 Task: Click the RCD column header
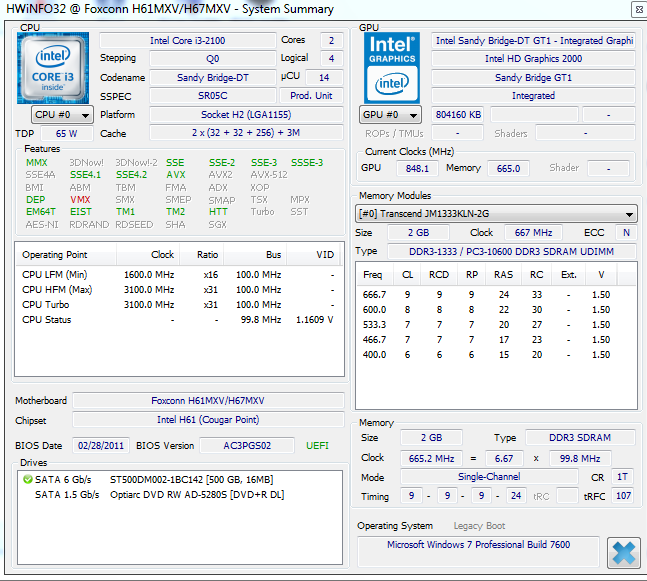(x=439, y=275)
